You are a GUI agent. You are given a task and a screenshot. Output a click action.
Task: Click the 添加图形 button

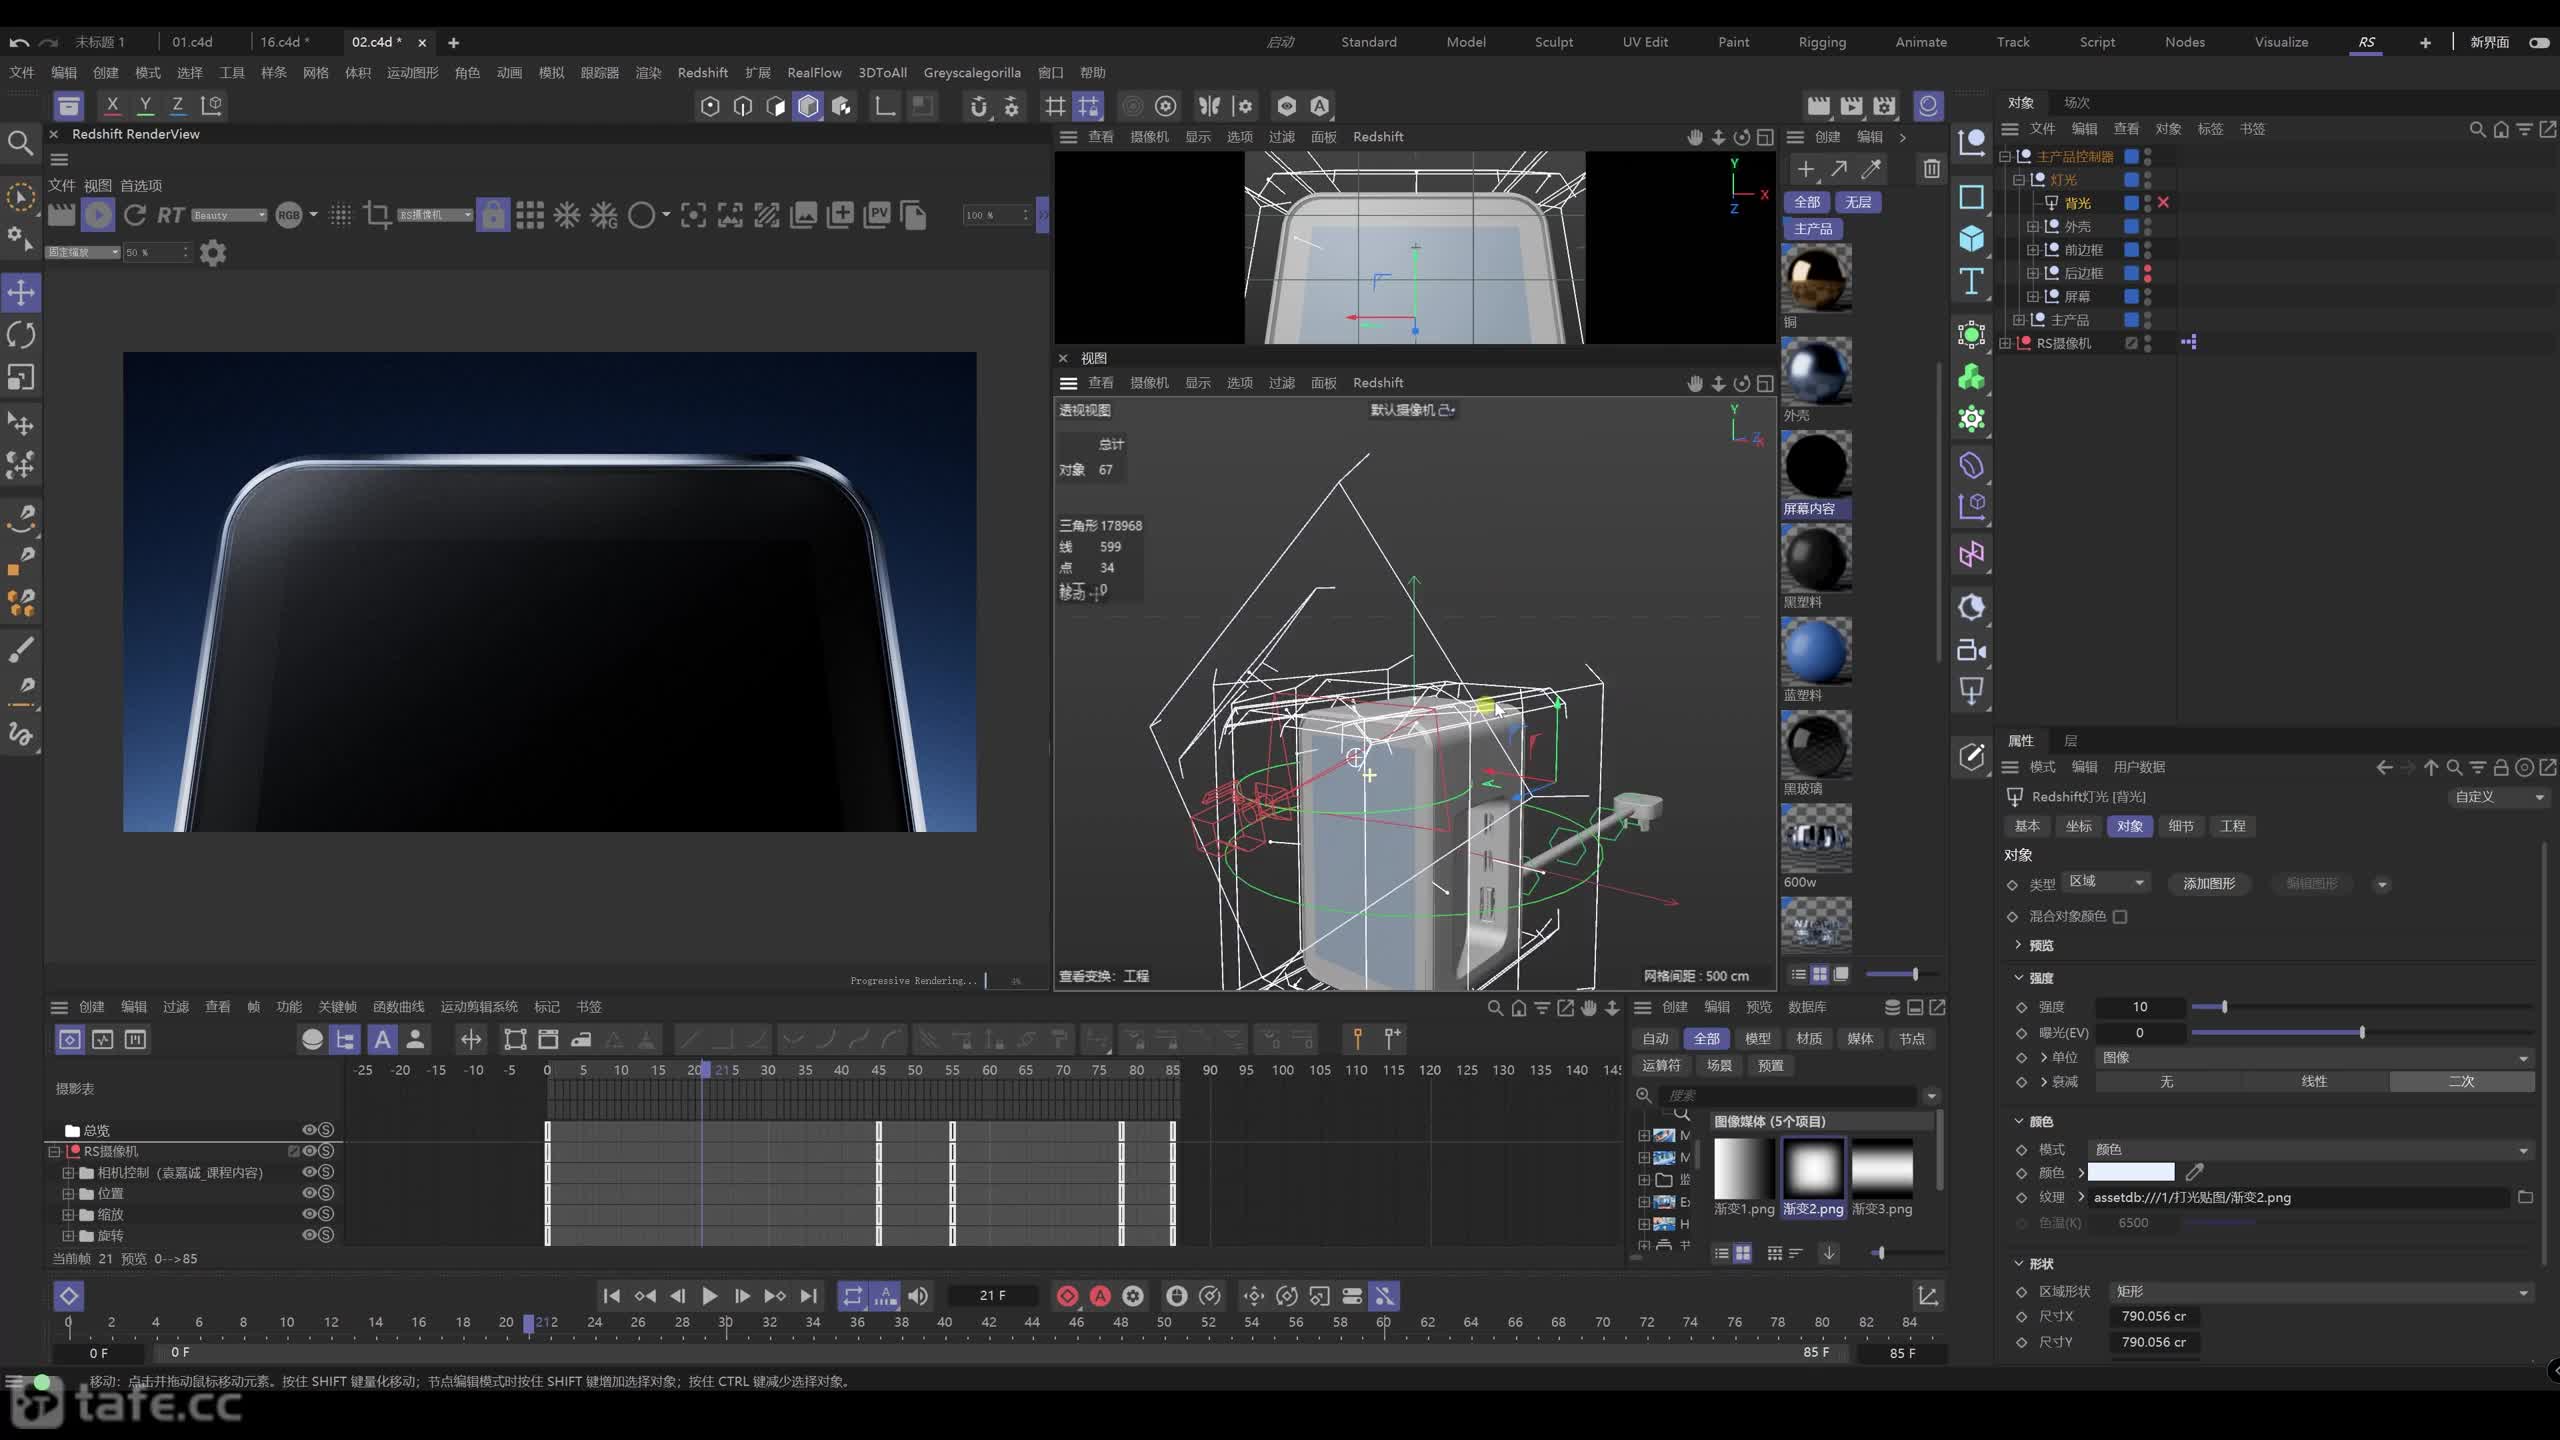coord(2208,883)
